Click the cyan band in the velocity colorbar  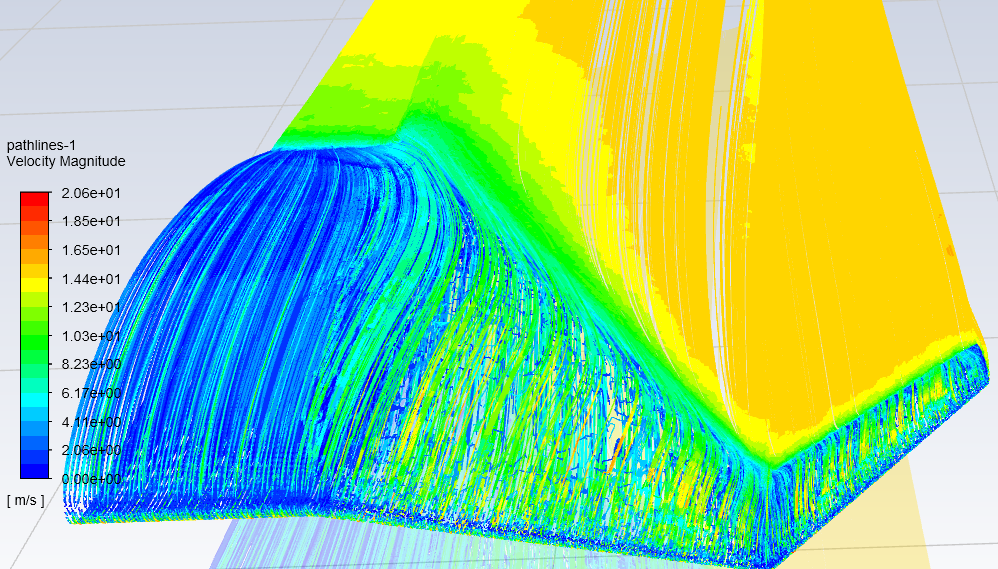(34, 399)
